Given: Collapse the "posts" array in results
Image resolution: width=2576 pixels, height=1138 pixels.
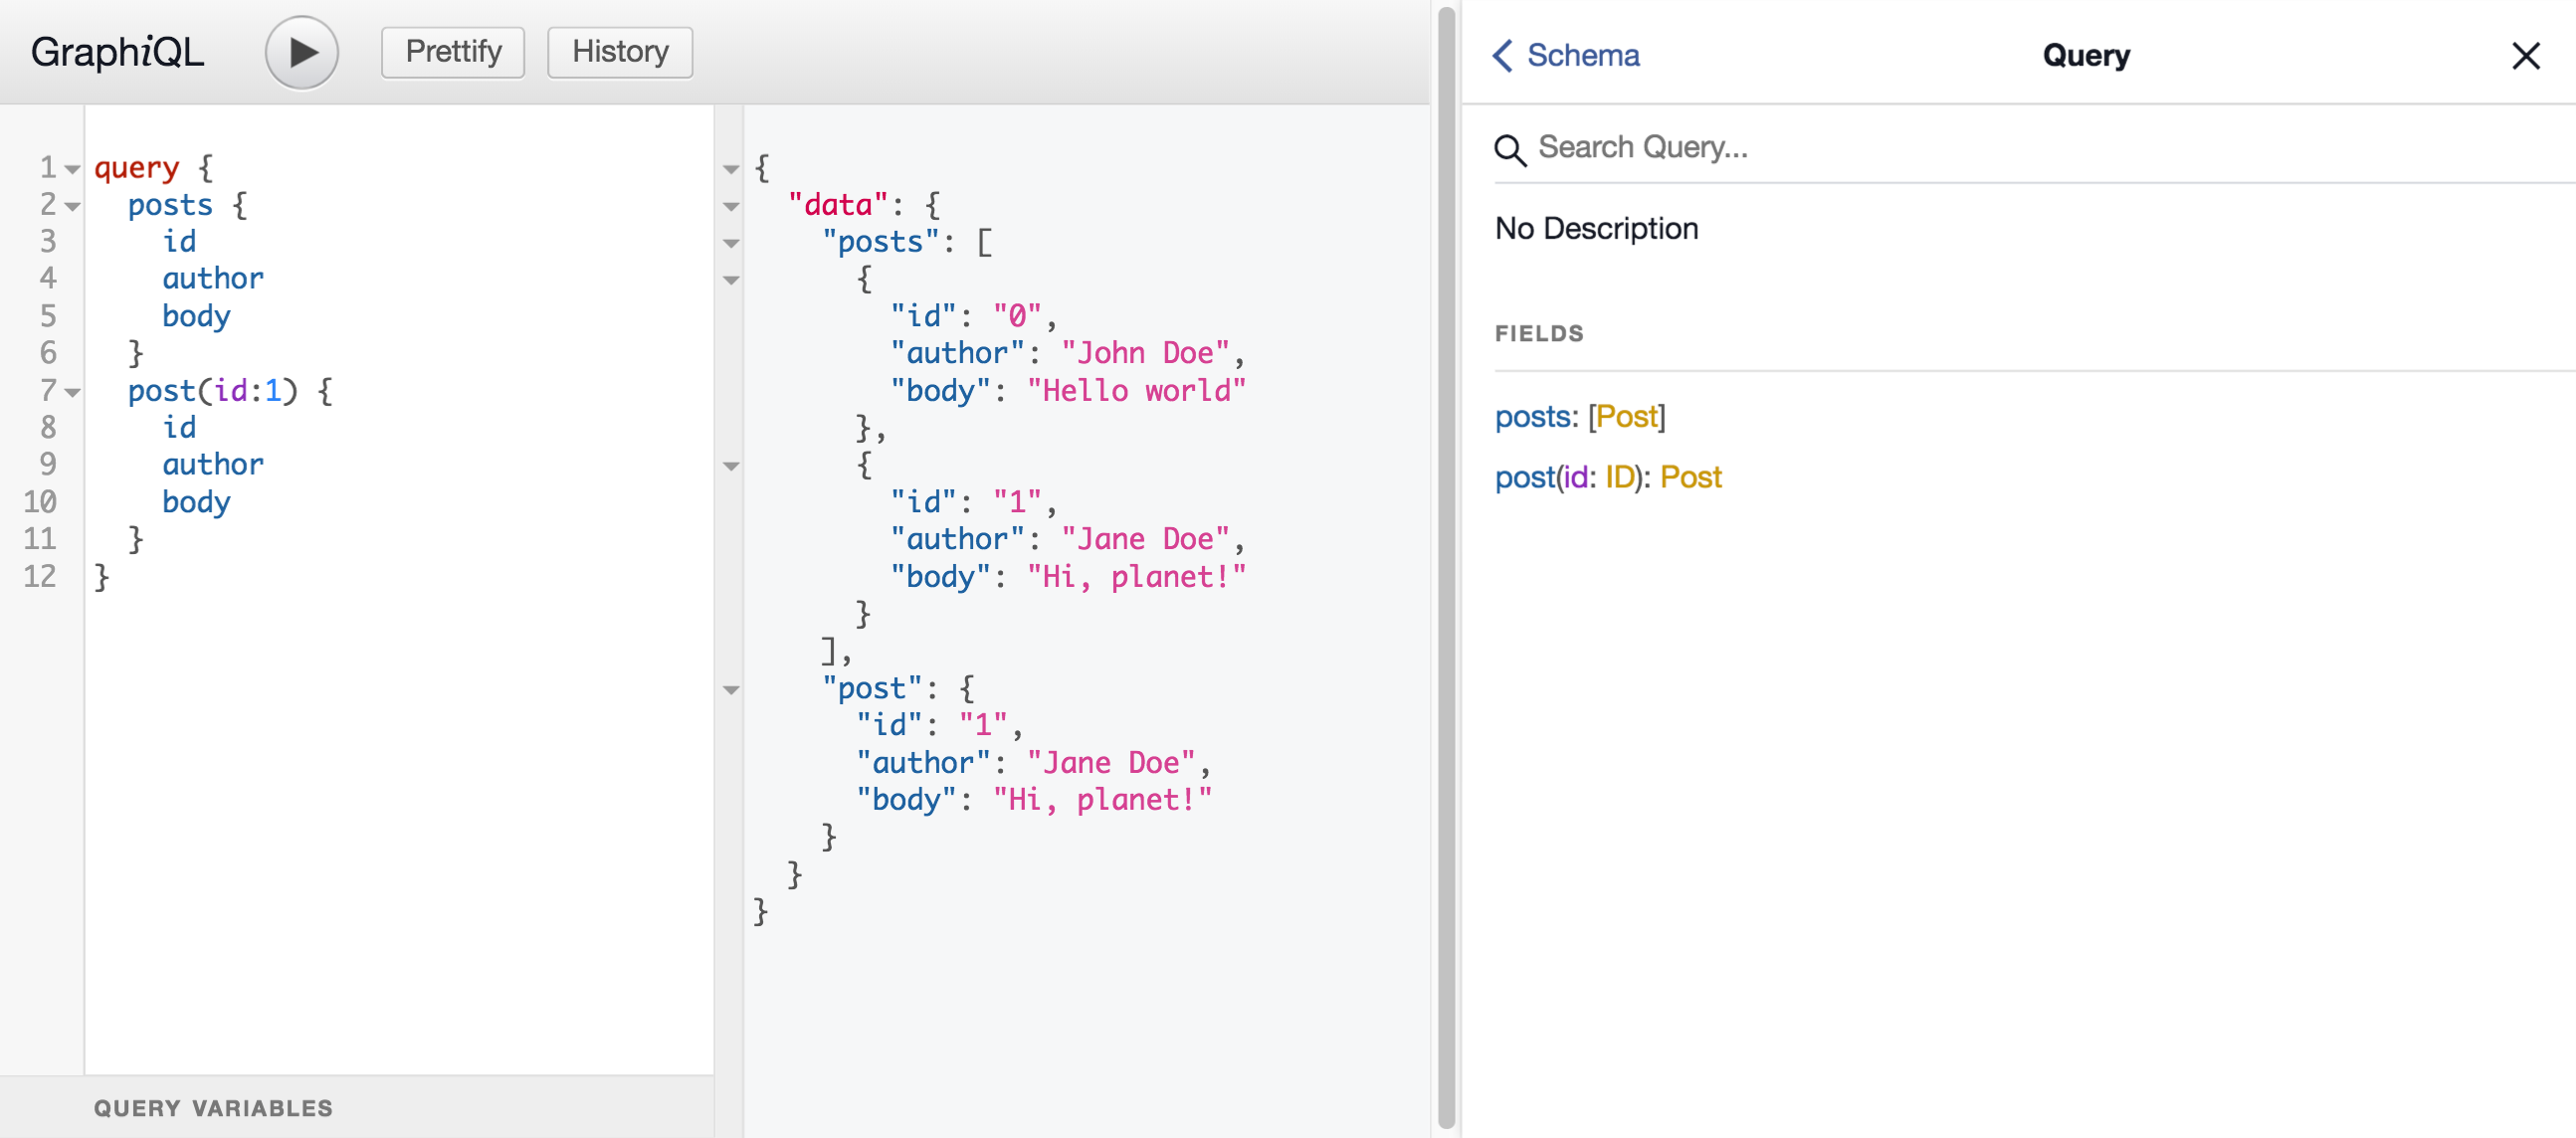Looking at the screenshot, I should (731, 243).
